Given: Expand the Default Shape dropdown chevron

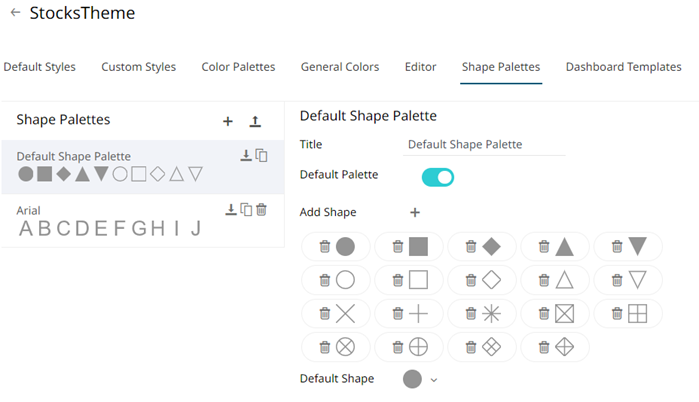Looking at the screenshot, I should 434,380.
